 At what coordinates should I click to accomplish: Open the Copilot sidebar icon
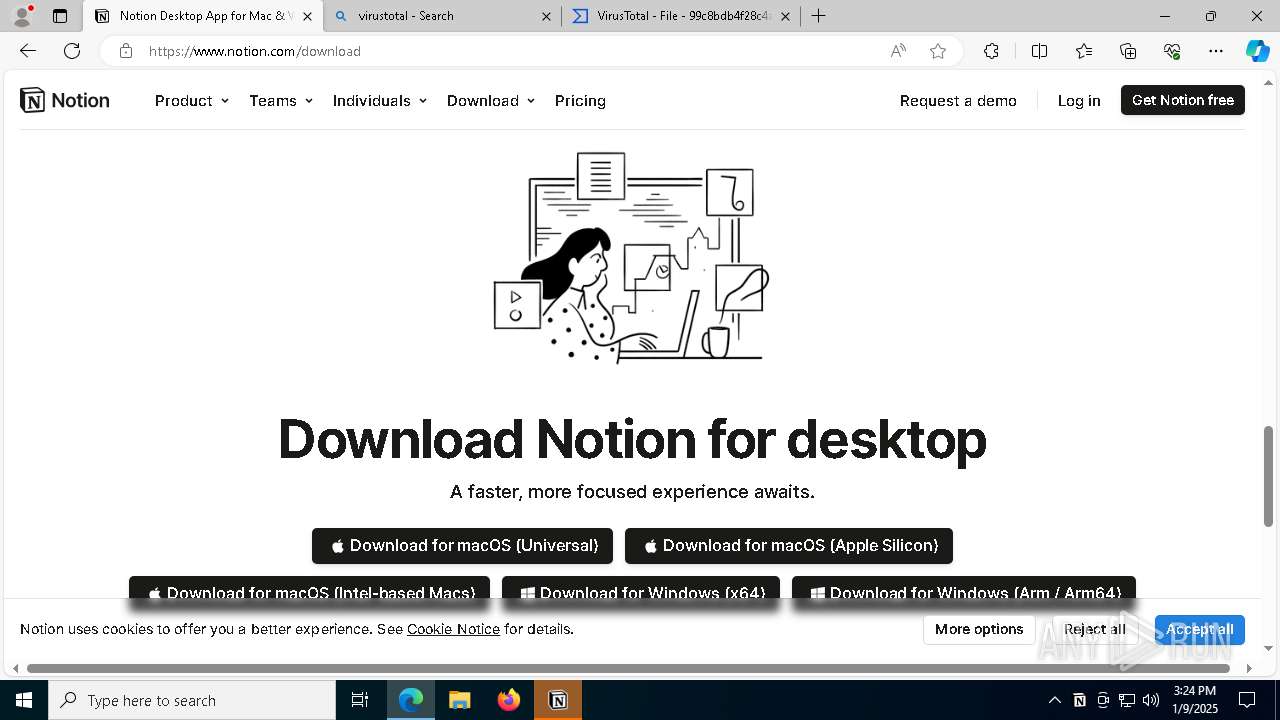[x=1257, y=51]
